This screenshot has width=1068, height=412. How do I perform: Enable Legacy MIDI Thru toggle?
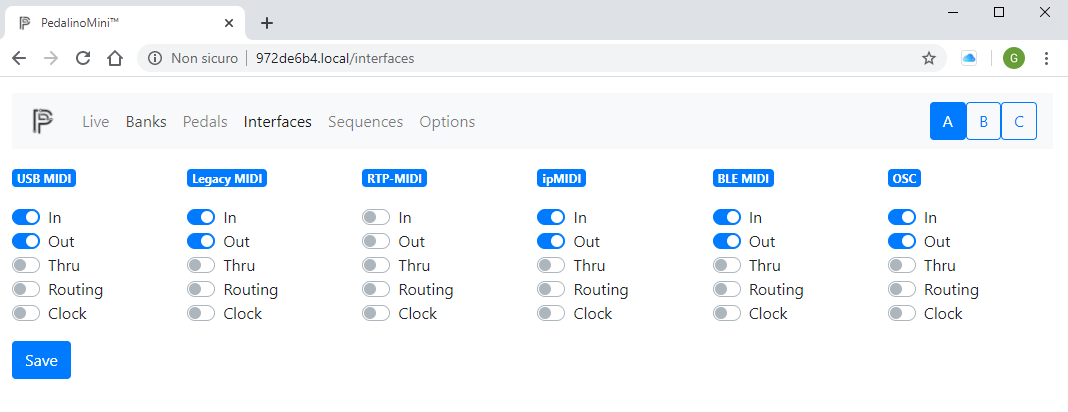[201, 265]
